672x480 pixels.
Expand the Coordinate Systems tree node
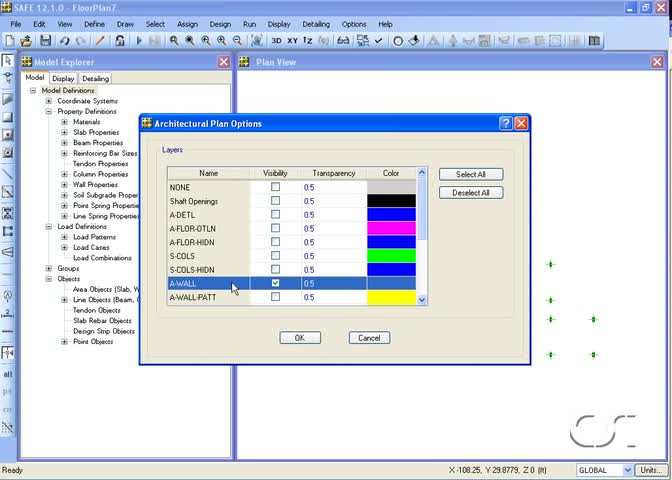point(48,101)
